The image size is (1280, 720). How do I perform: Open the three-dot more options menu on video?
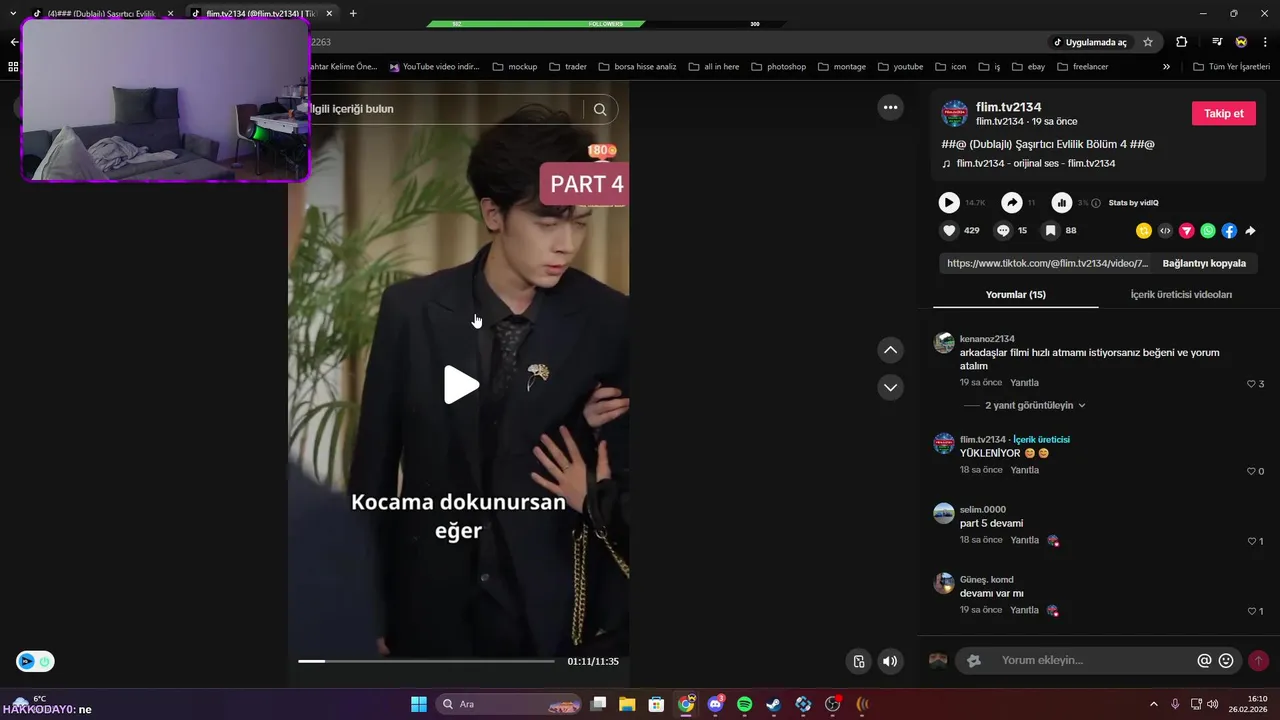(x=890, y=107)
